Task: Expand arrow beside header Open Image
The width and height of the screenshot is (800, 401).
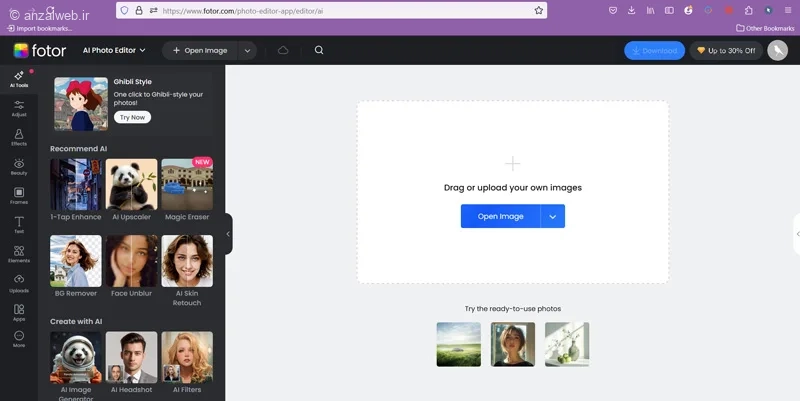Action: tap(247, 51)
